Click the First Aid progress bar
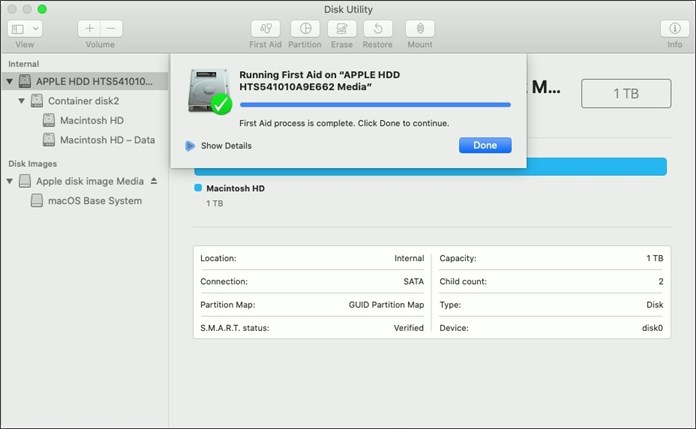 click(x=375, y=104)
